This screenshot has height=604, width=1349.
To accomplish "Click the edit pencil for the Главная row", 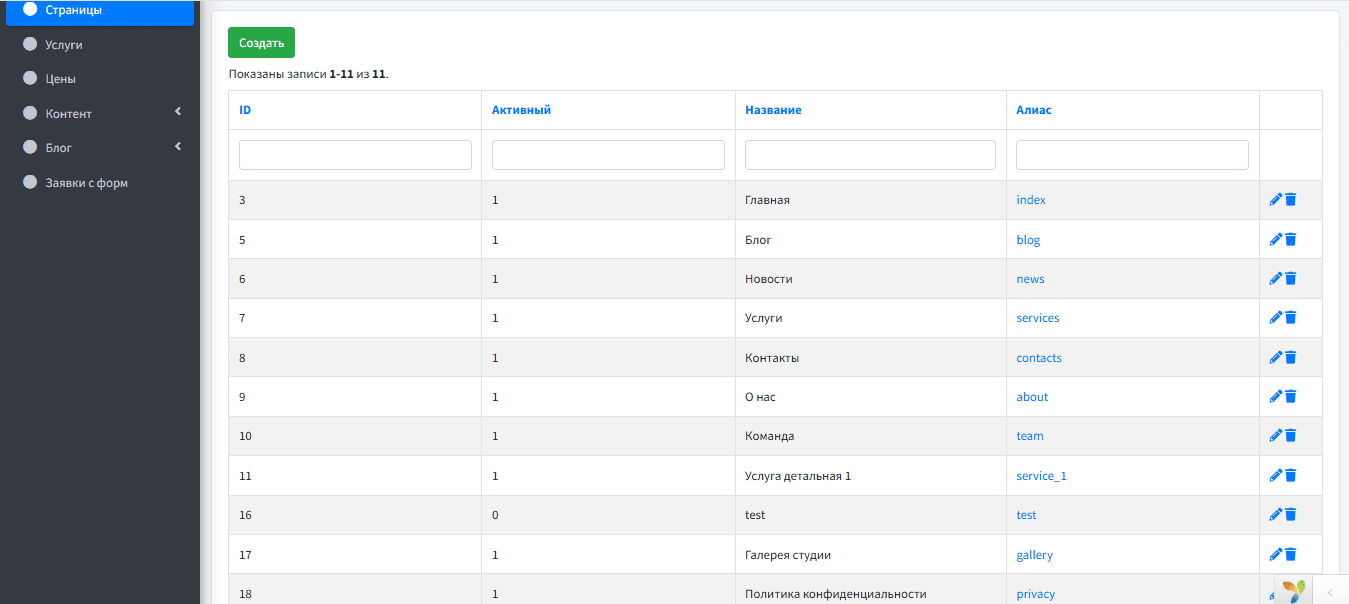I will (x=1275, y=200).
